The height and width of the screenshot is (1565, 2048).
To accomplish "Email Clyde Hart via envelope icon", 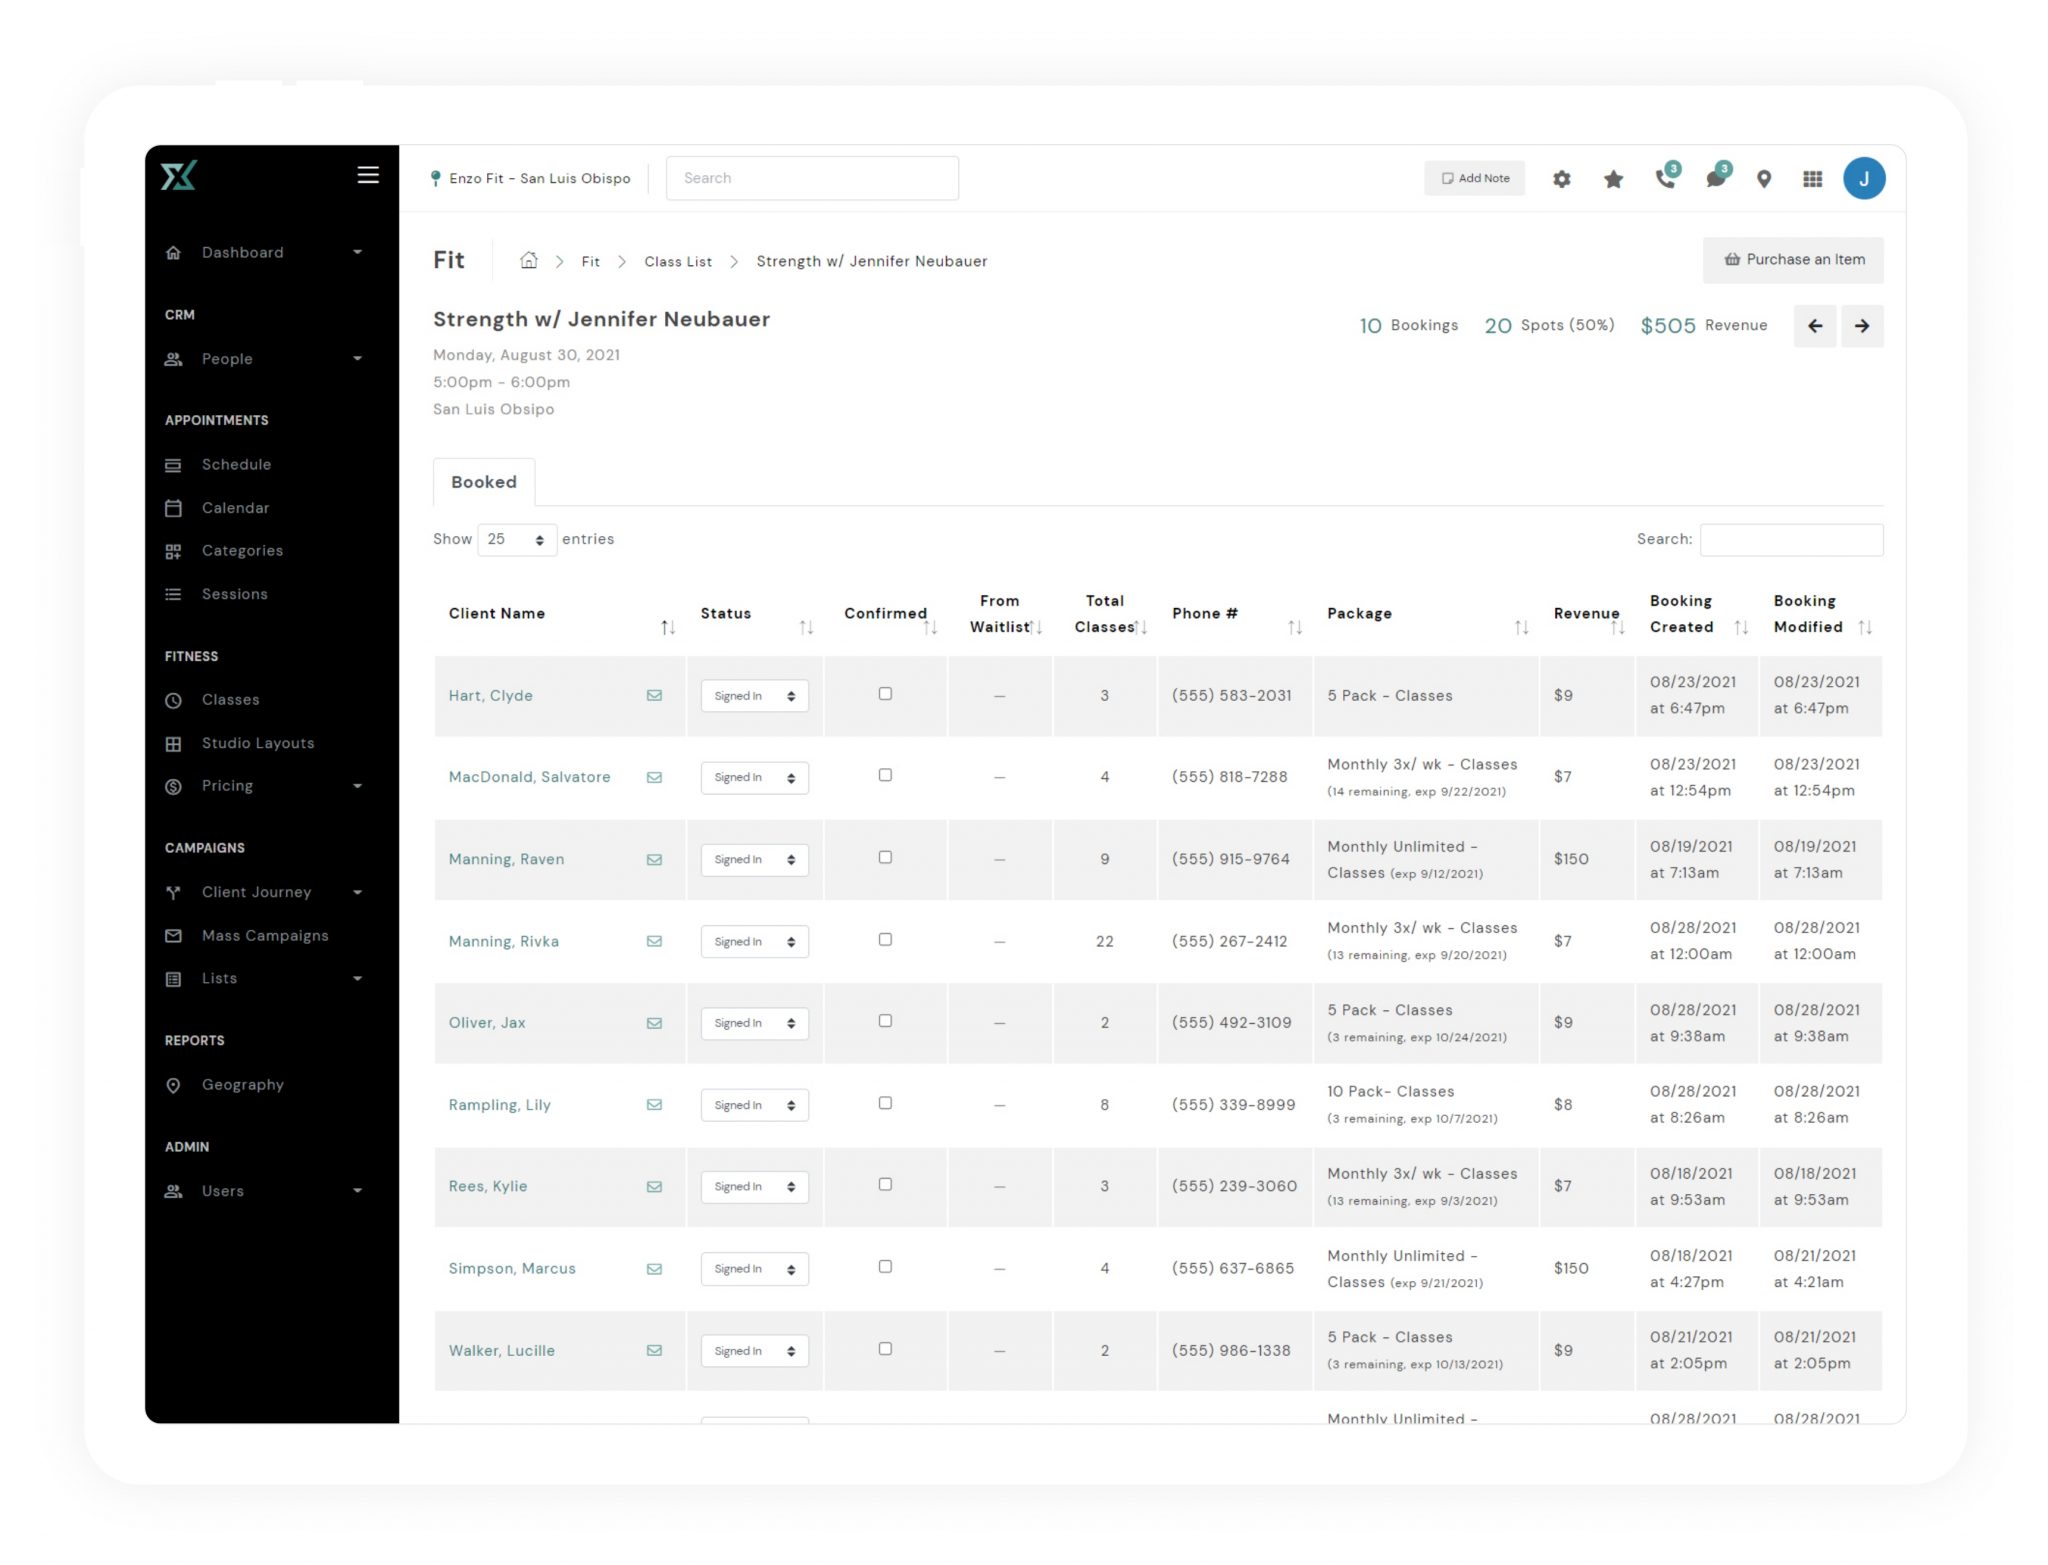I will pyautogui.click(x=654, y=696).
